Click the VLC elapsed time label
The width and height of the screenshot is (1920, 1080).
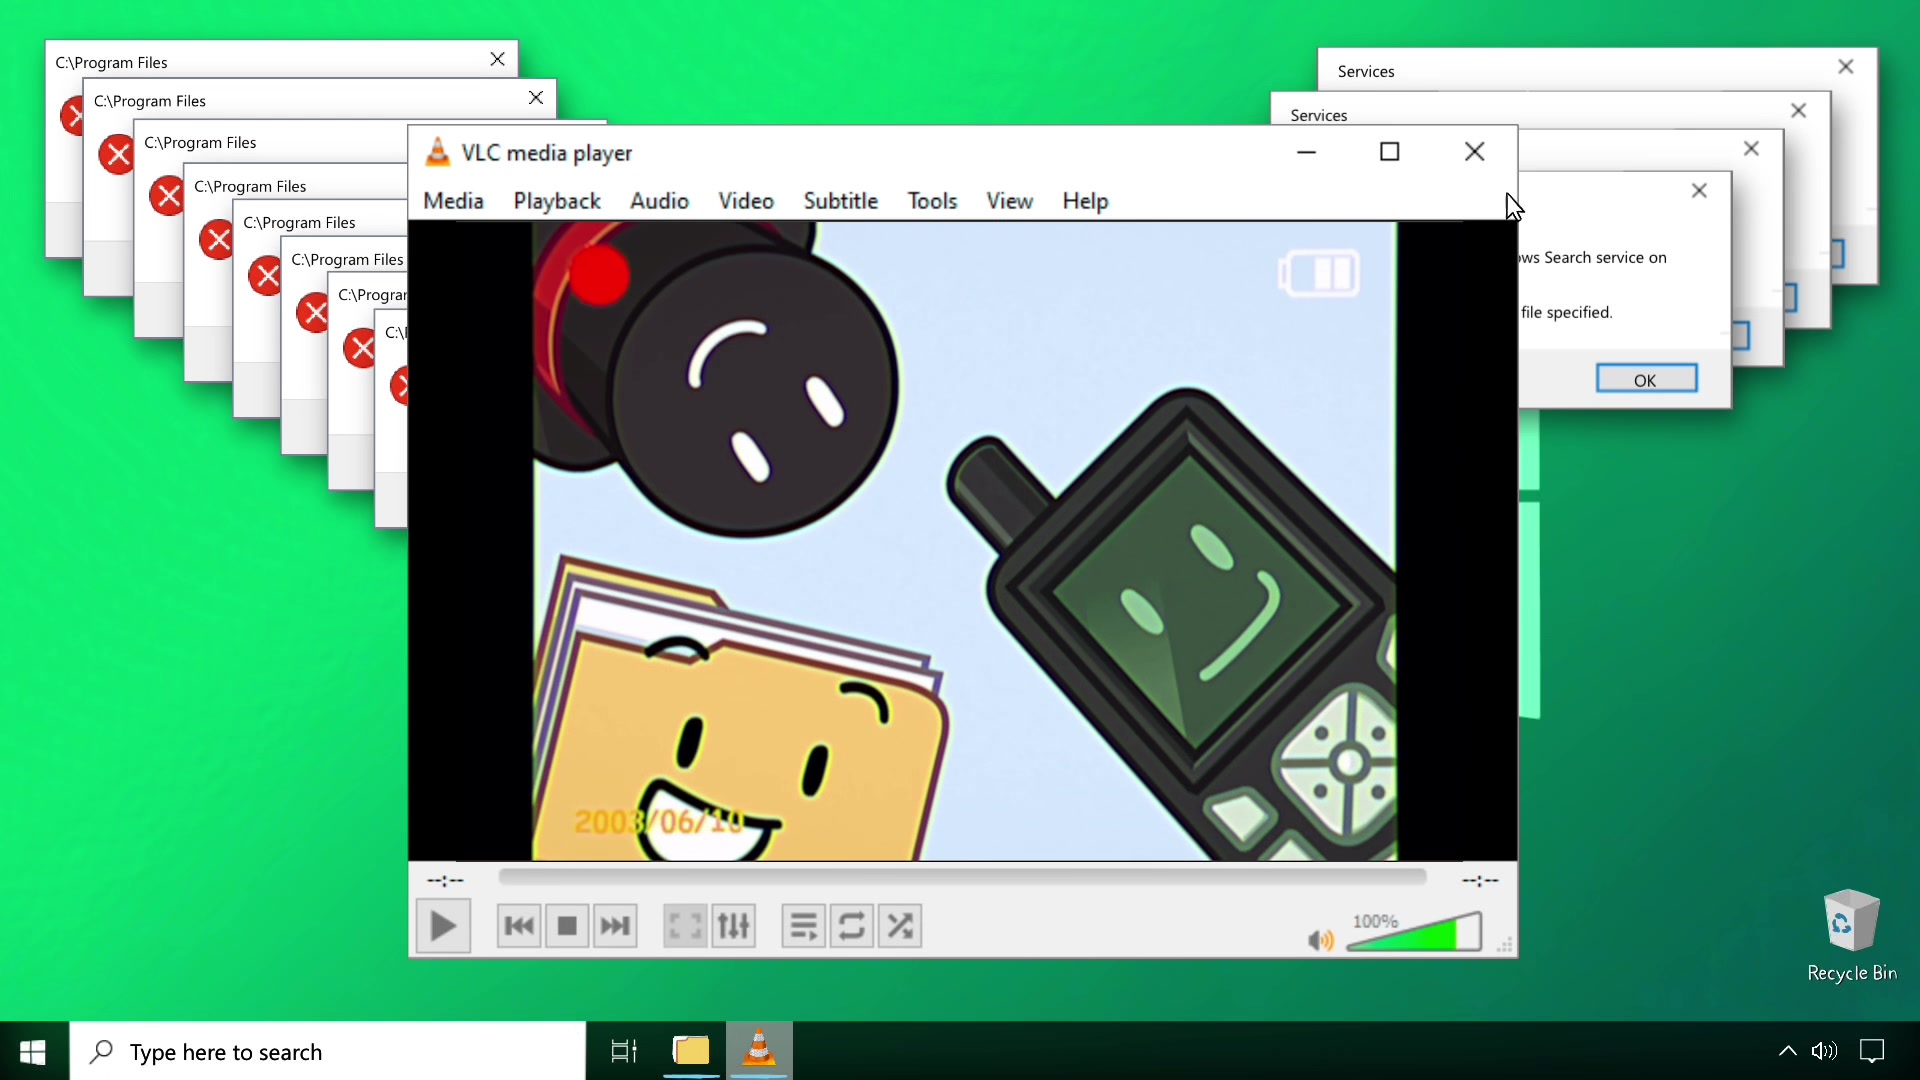[445, 881]
